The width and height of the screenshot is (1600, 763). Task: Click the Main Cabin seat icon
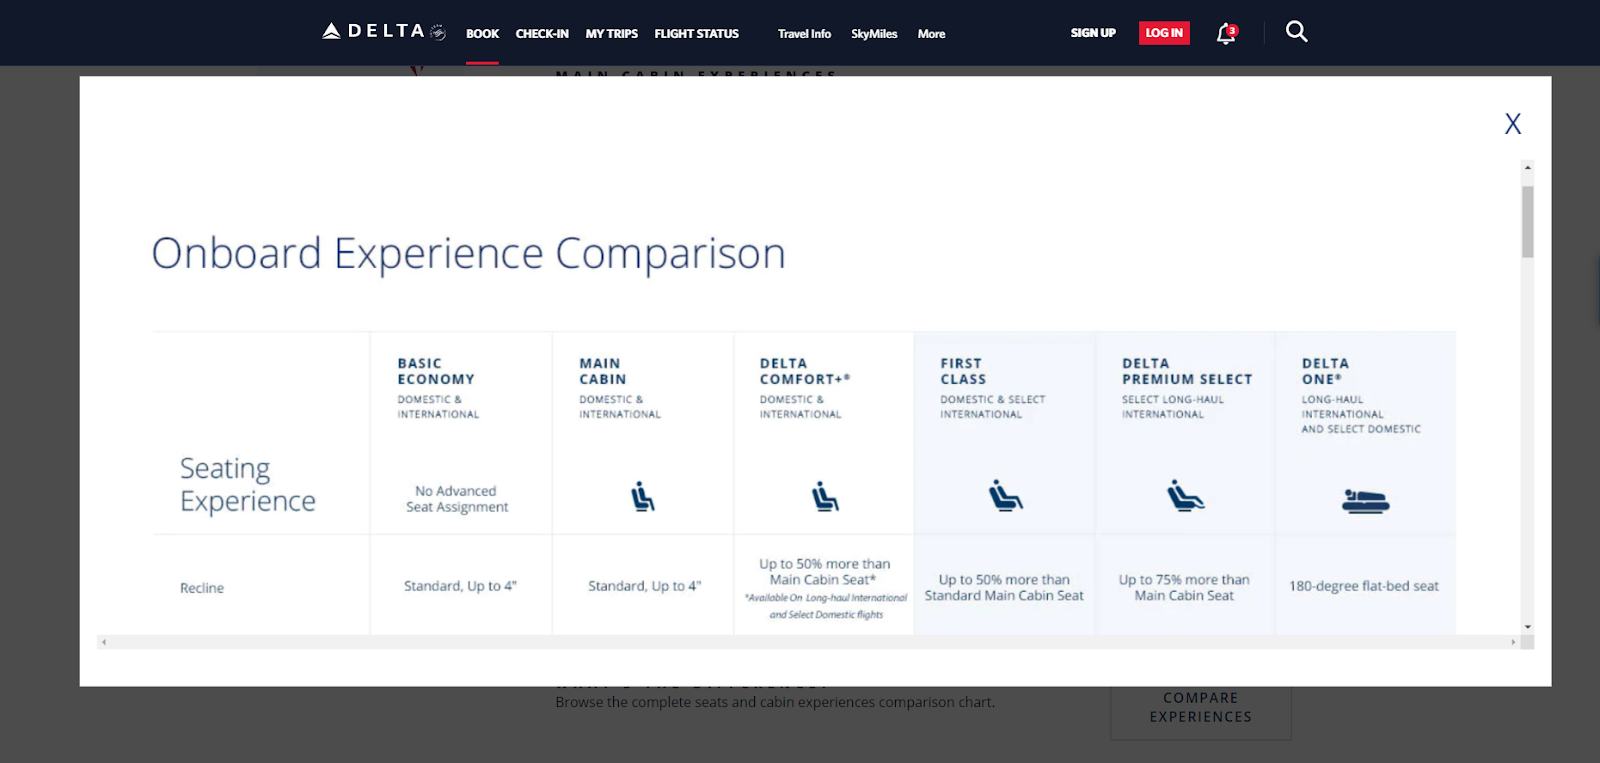click(x=643, y=496)
